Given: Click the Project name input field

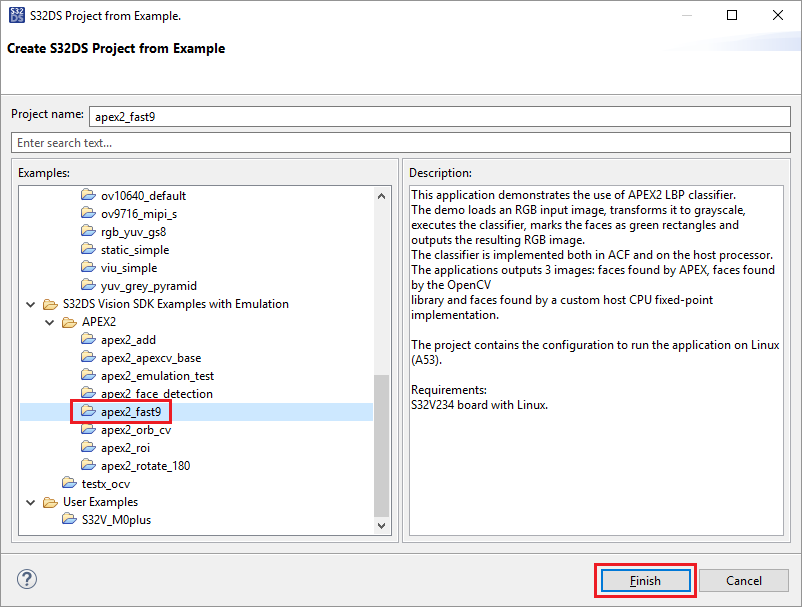Looking at the screenshot, I should coord(439,117).
